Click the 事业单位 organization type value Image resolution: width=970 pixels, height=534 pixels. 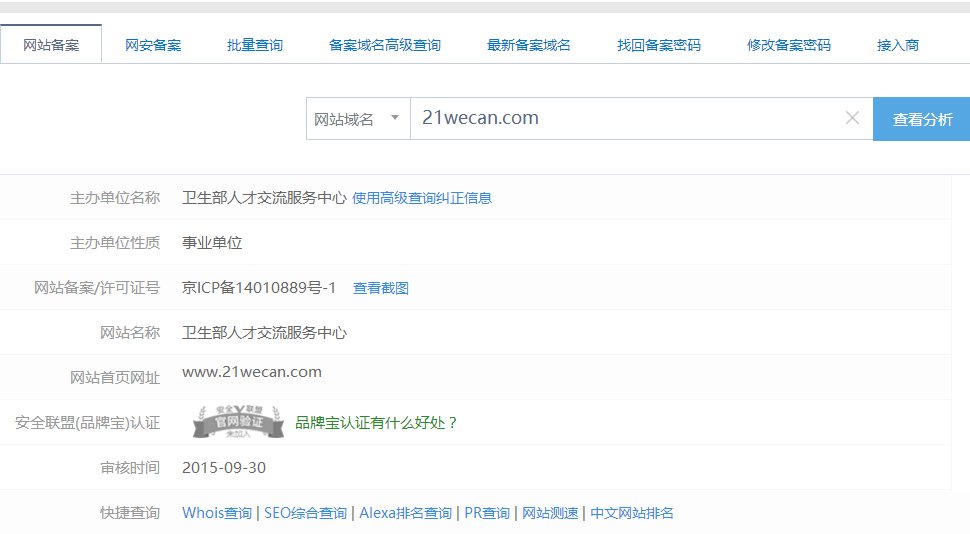click(x=212, y=243)
